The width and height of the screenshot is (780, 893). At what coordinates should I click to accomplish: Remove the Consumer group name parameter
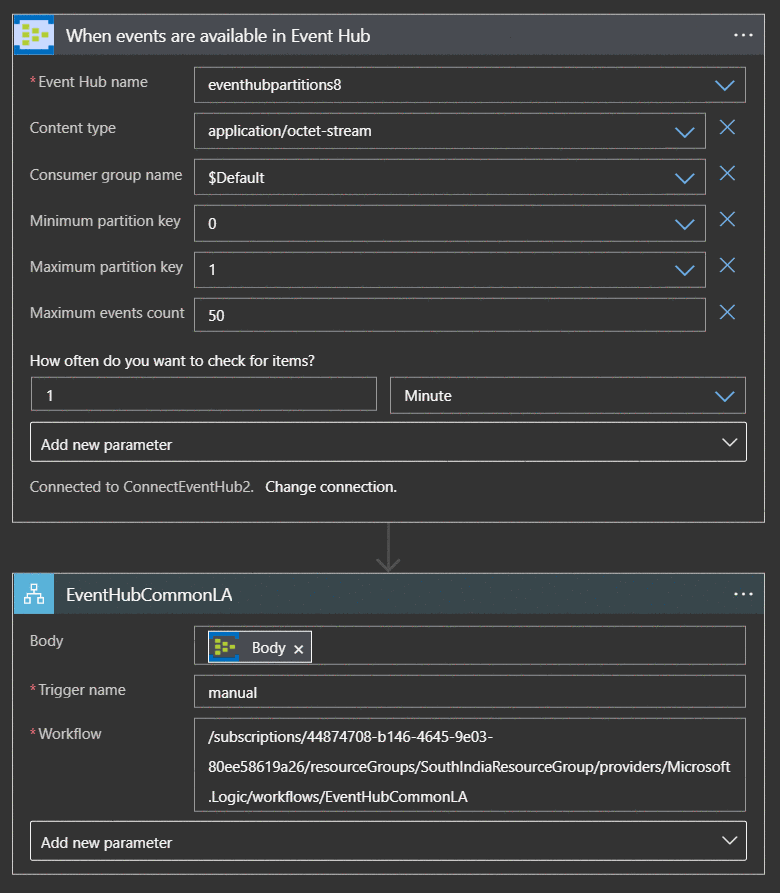pyautogui.click(x=727, y=174)
